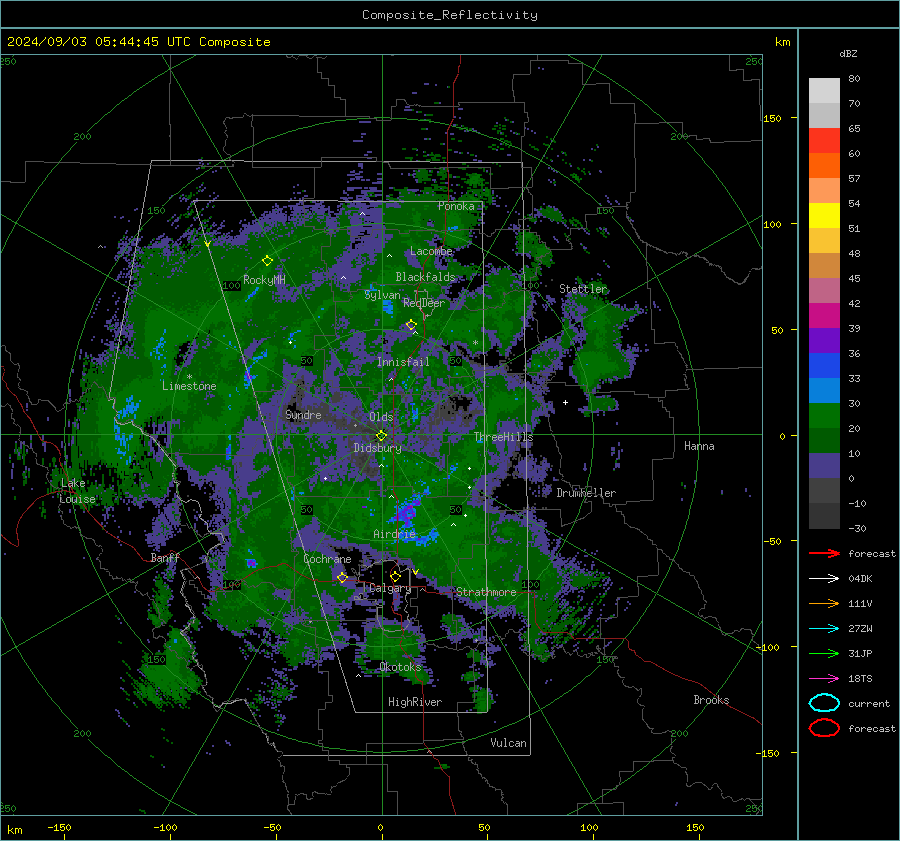Click white plus marker east of ThreeHills

click(565, 402)
